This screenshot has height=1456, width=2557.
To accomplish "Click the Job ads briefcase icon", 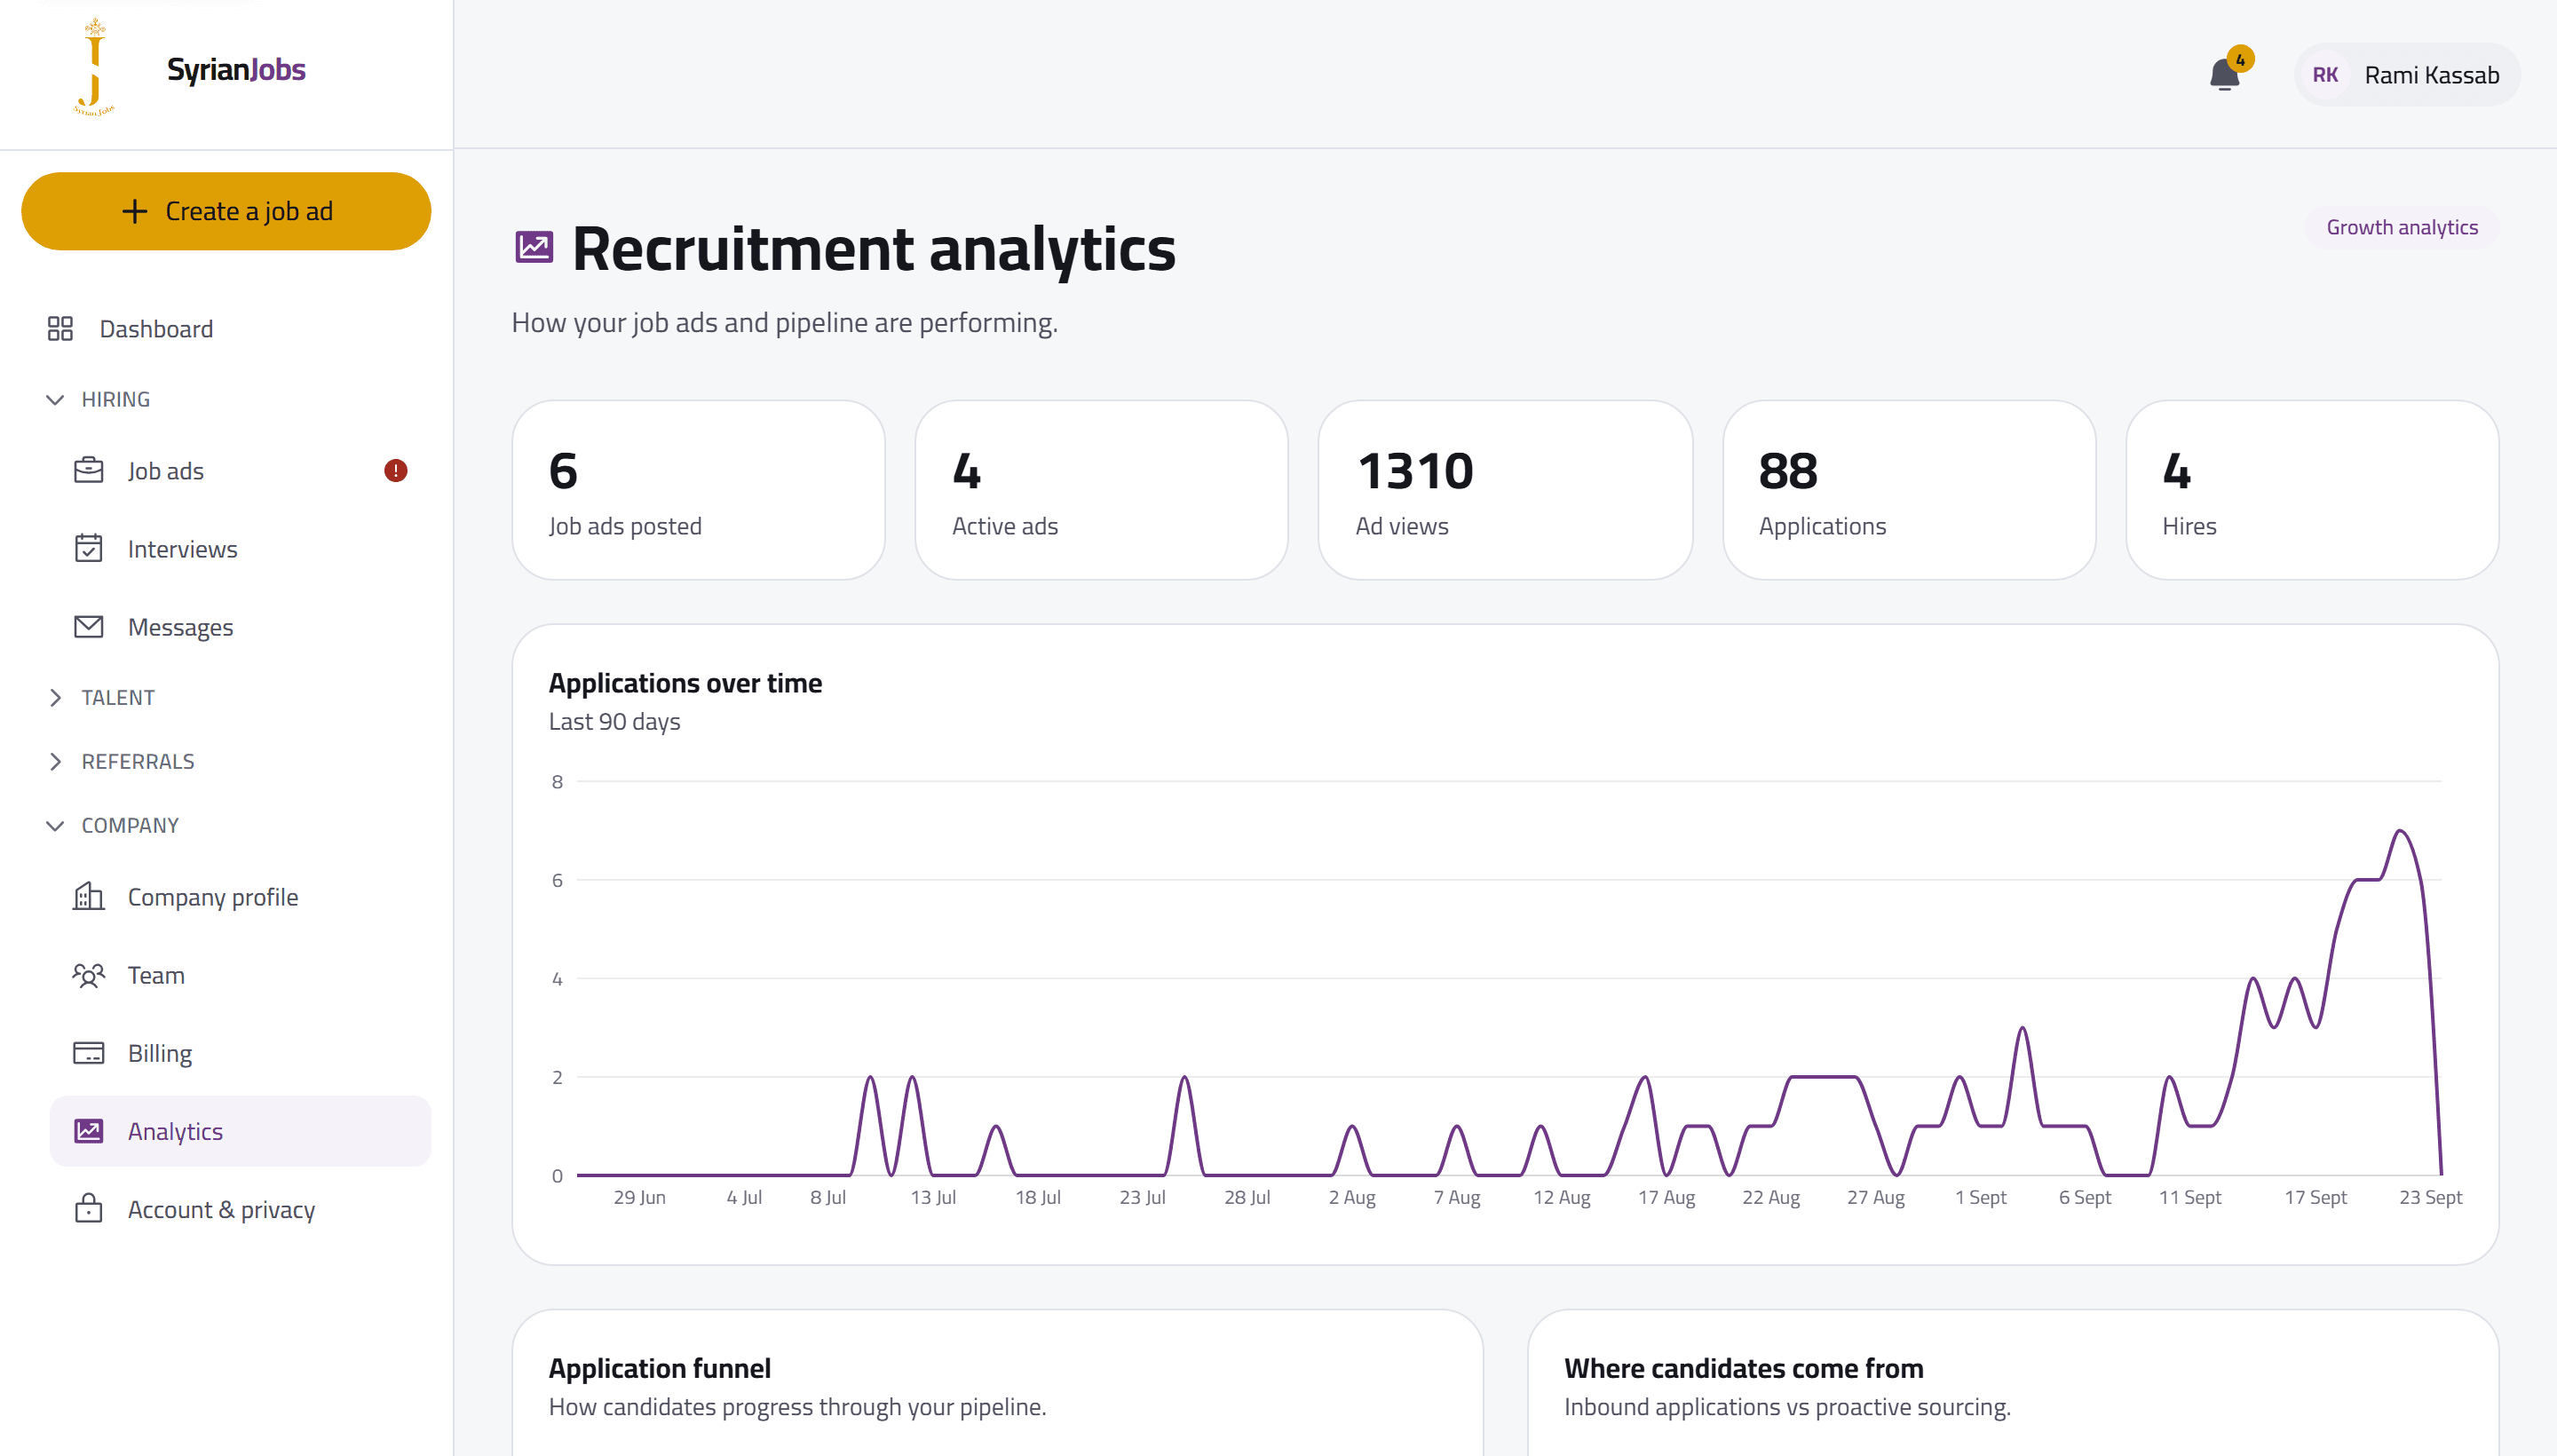I will pos(88,470).
